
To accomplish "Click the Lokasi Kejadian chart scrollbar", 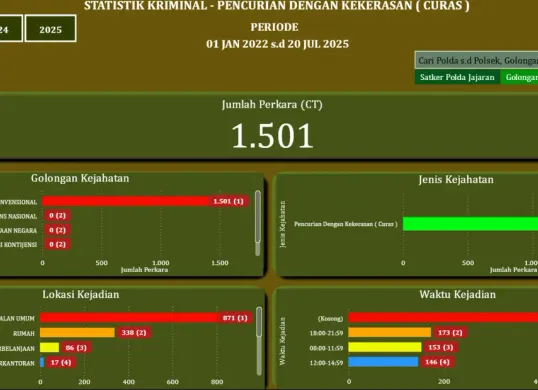I will pyautogui.click(x=259, y=341).
